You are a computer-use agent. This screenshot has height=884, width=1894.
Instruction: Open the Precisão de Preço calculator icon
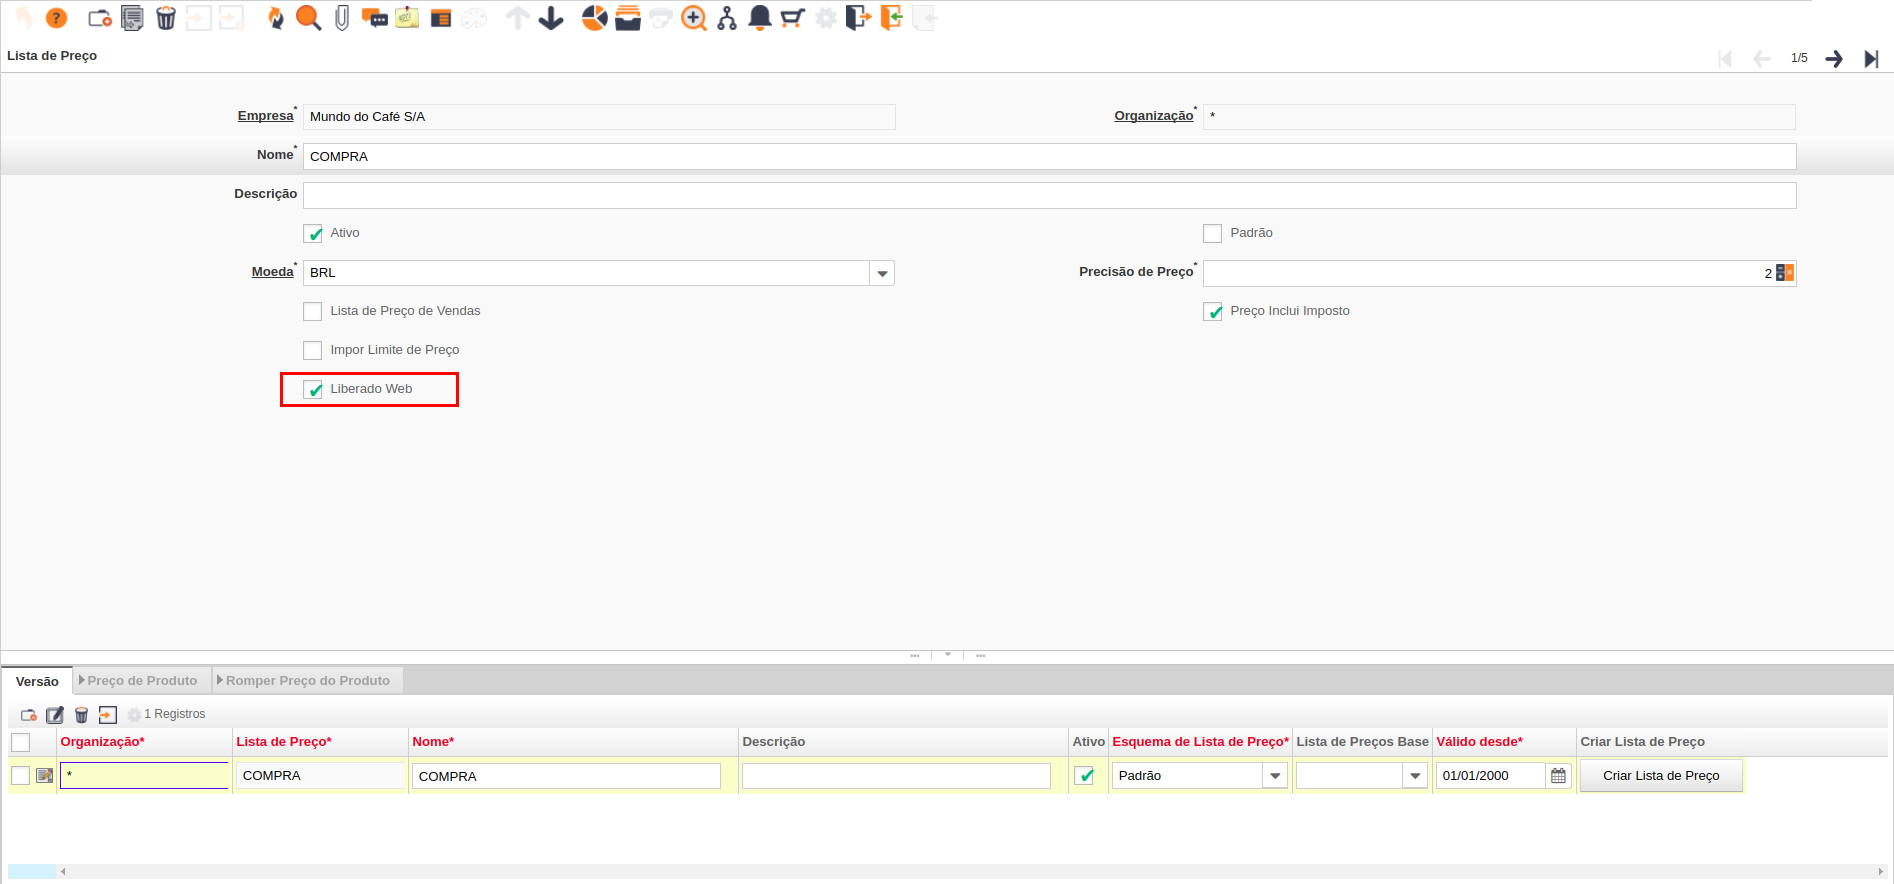(1785, 273)
